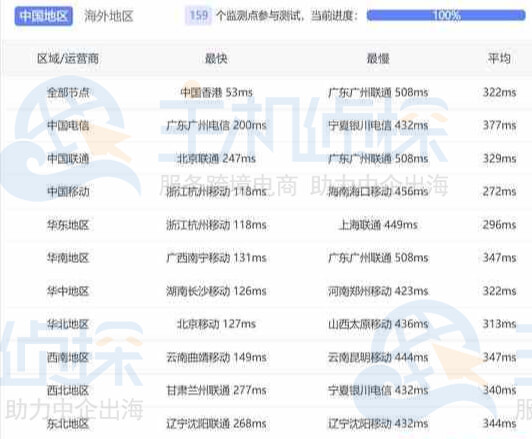Select the 华南地区 row label

(68, 258)
